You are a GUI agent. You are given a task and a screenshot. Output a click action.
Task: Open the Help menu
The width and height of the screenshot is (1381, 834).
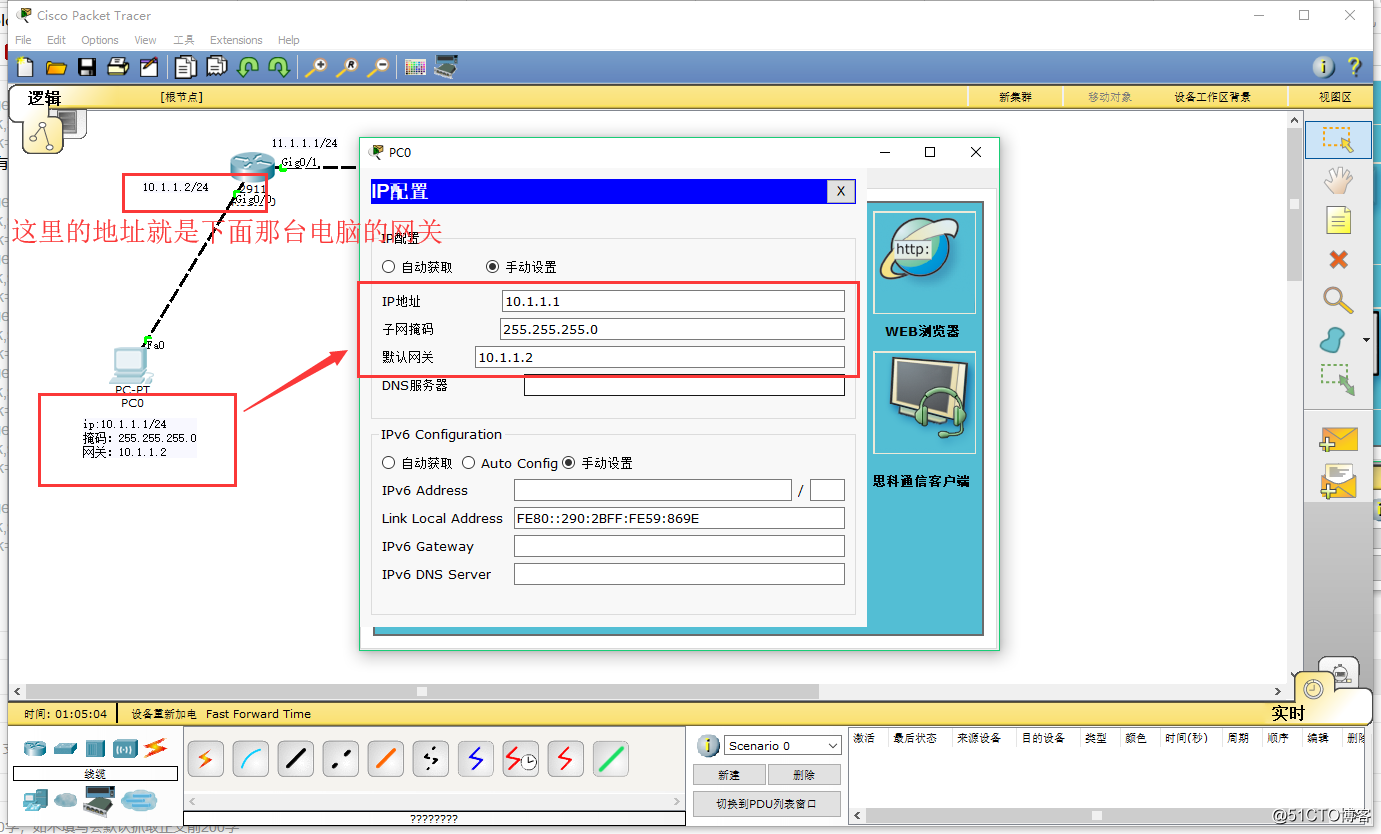coord(289,40)
